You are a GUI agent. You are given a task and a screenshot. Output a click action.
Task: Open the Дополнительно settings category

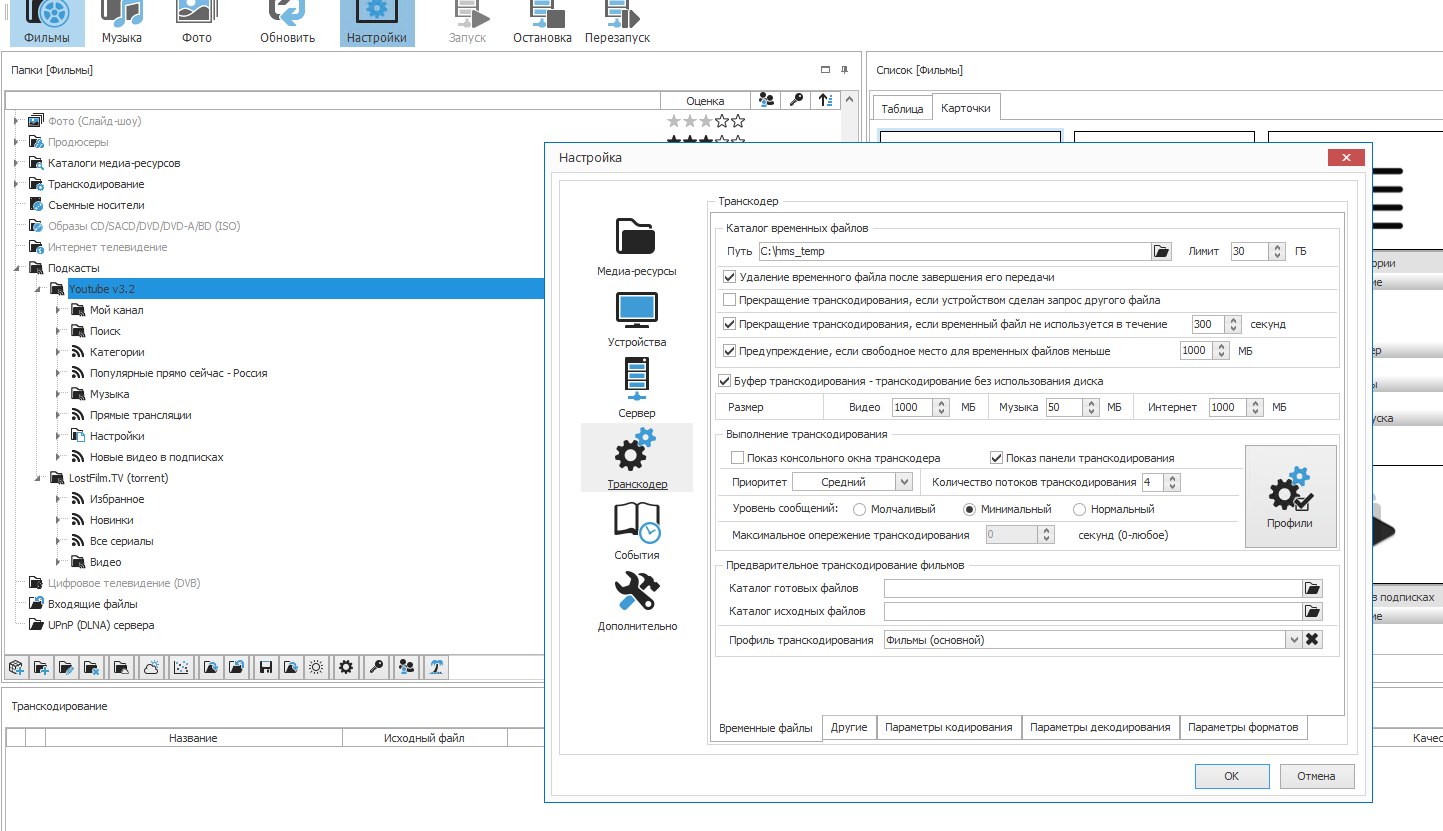click(636, 602)
